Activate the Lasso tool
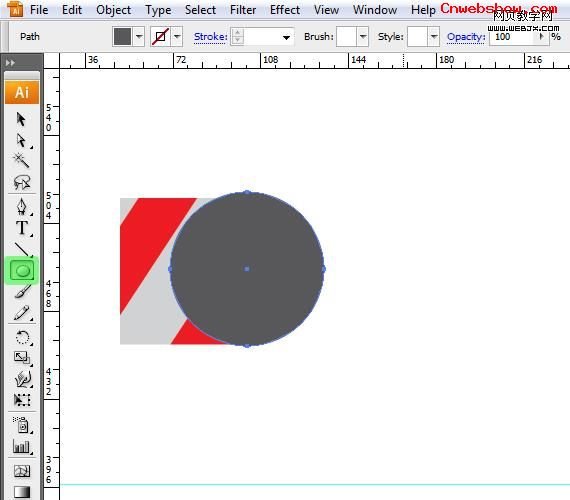Screen dimensions: 570x500 click(x=22, y=182)
